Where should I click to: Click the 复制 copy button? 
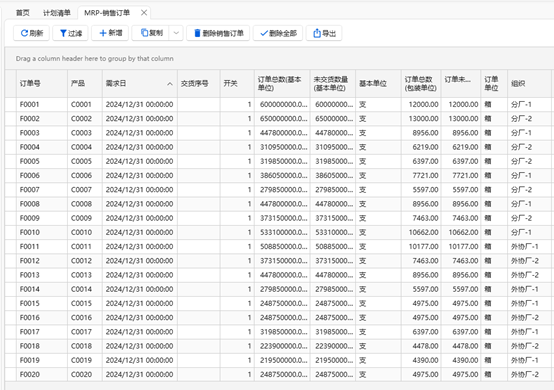(x=151, y=33)
